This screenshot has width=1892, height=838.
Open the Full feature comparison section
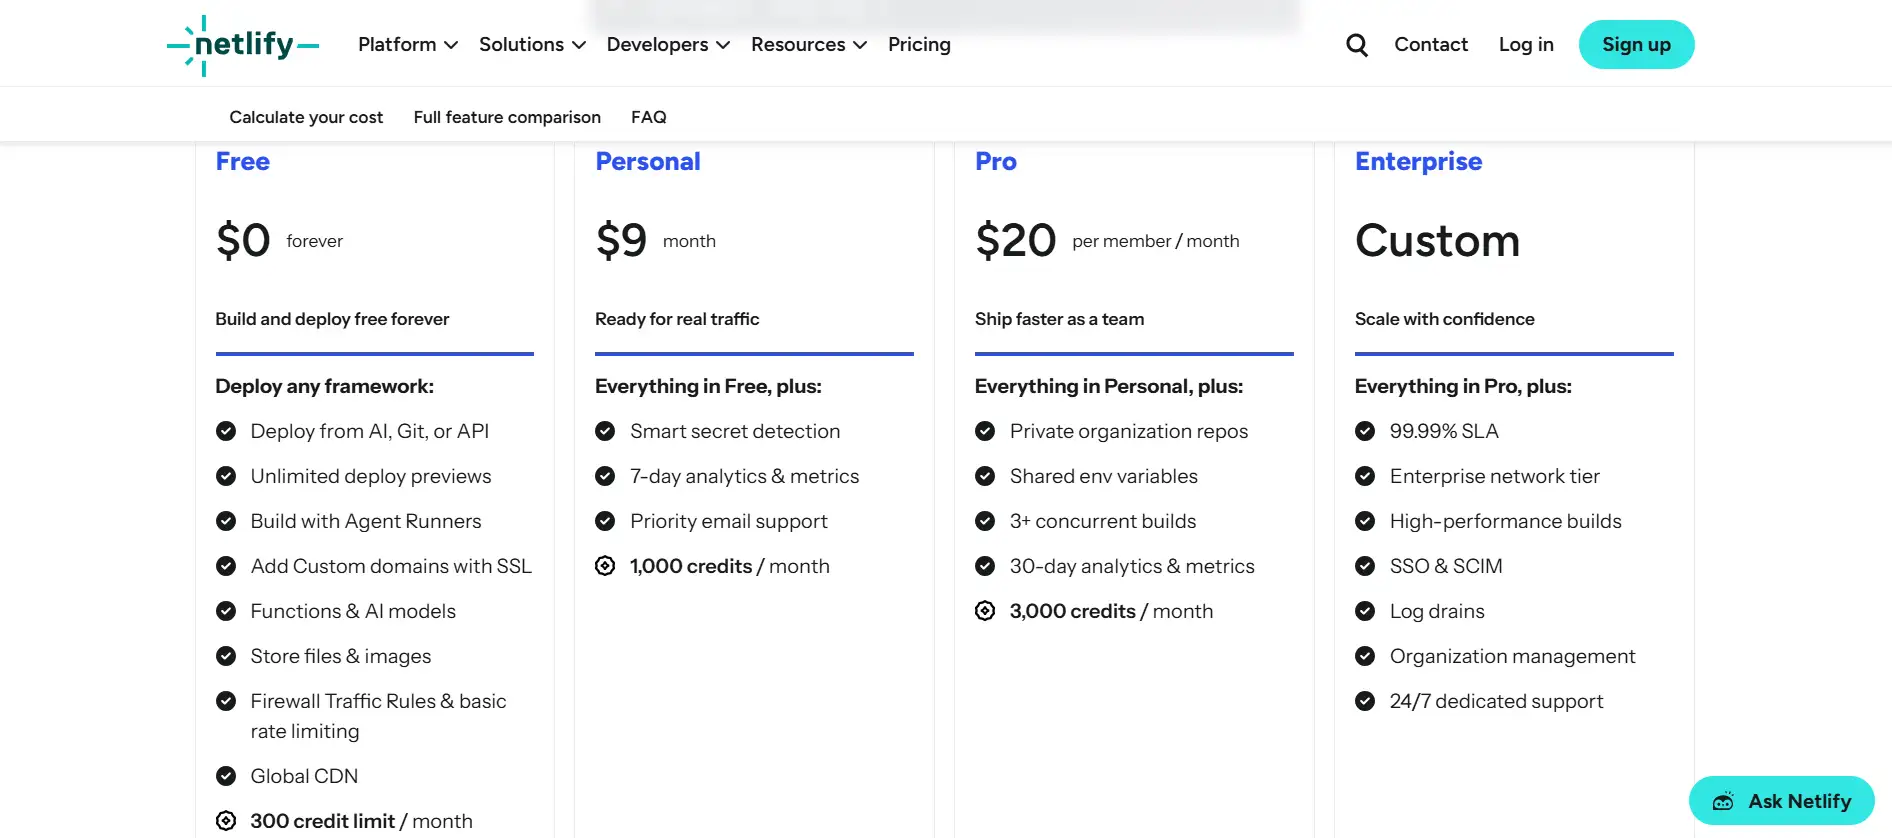click(x=507, y=117)
